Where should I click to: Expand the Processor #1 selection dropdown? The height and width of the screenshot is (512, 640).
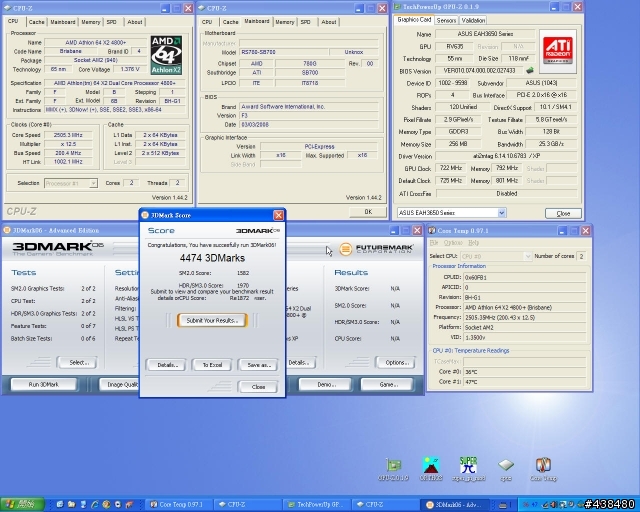coord(93,183)
